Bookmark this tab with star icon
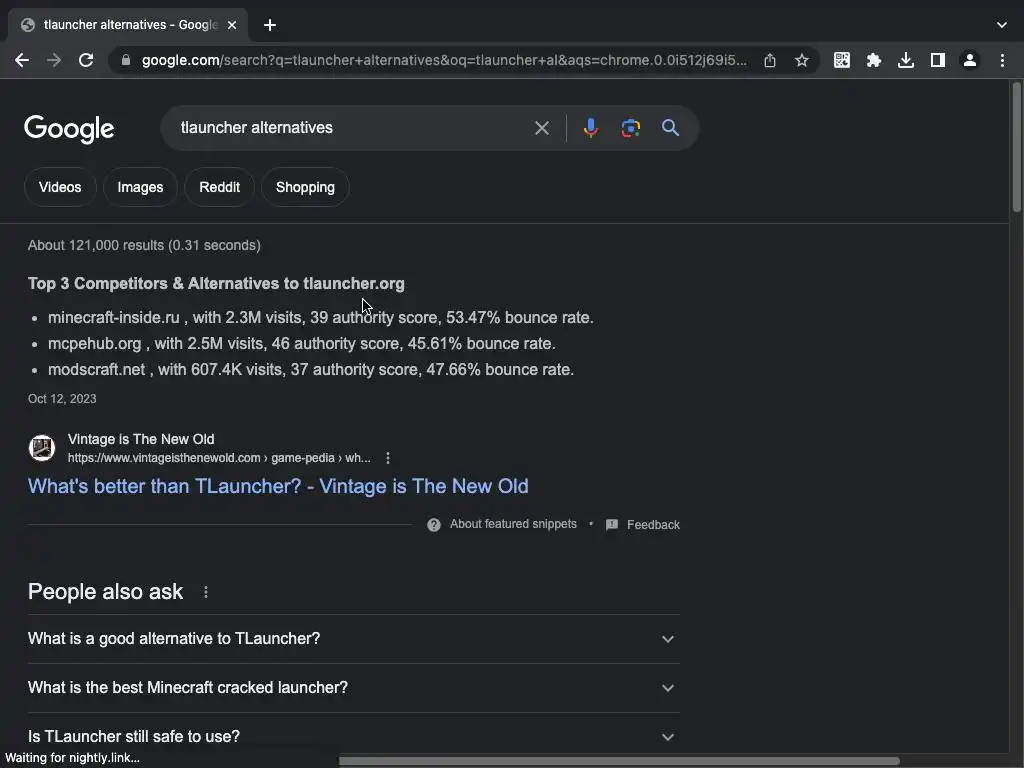 click(x=802, y=60)
